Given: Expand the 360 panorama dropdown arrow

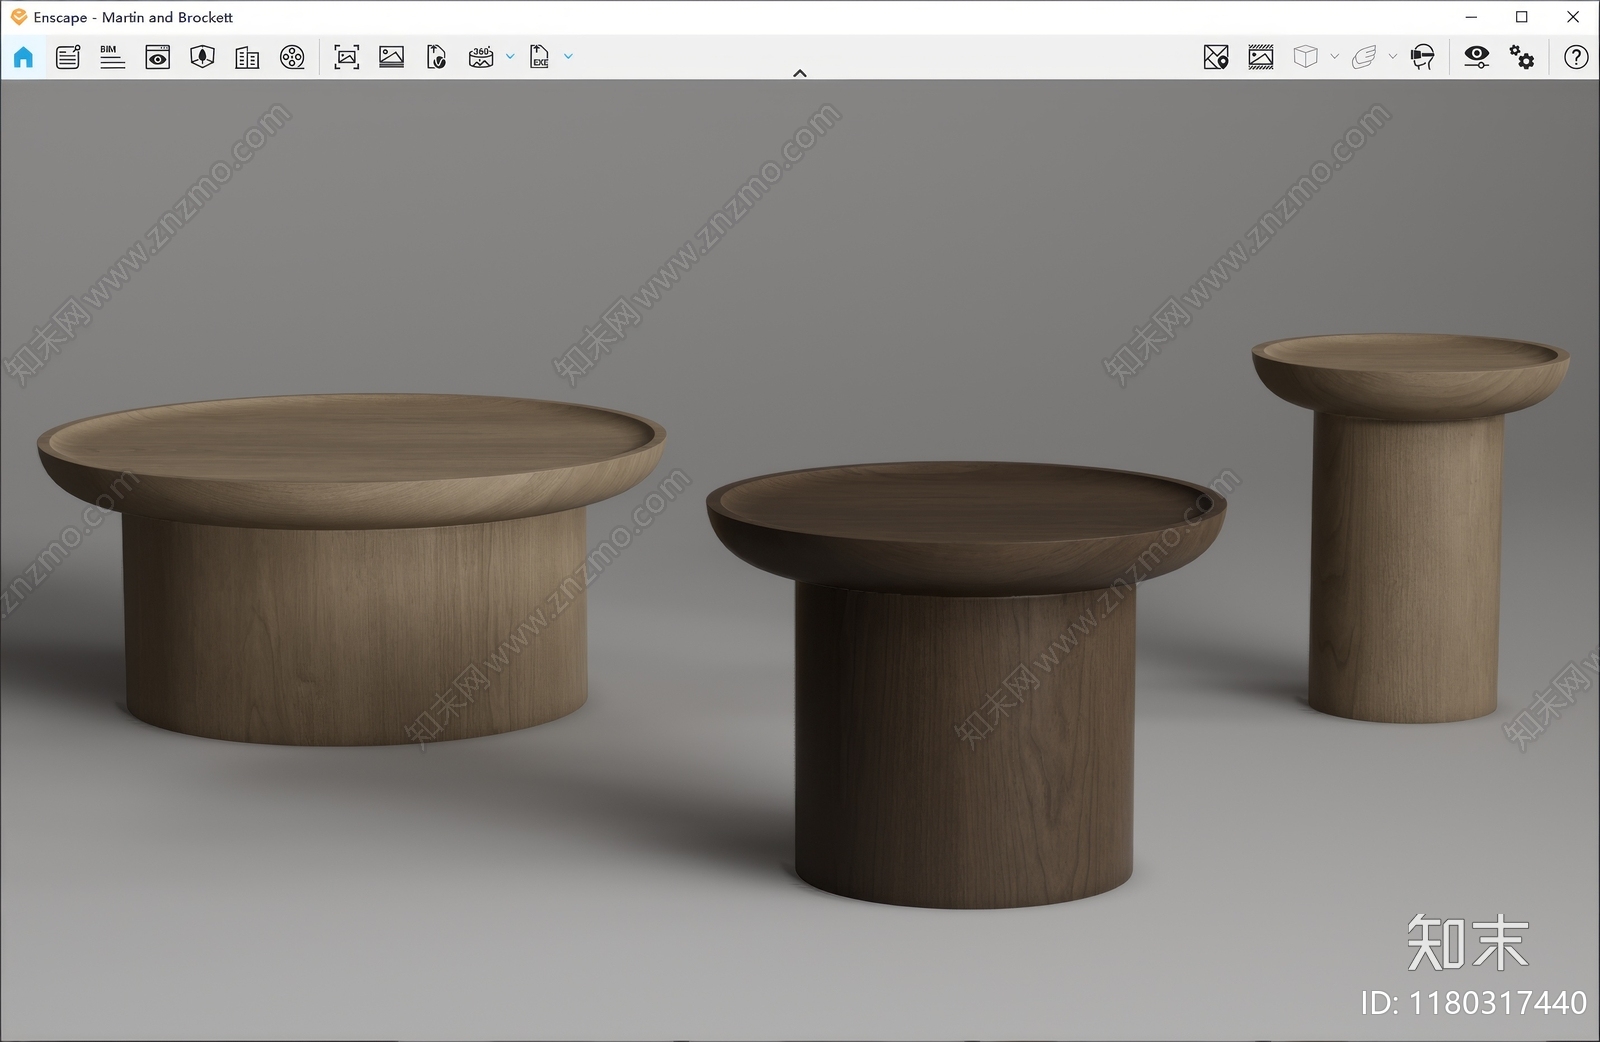Looking at the screenshot, I should pos(510,57).
